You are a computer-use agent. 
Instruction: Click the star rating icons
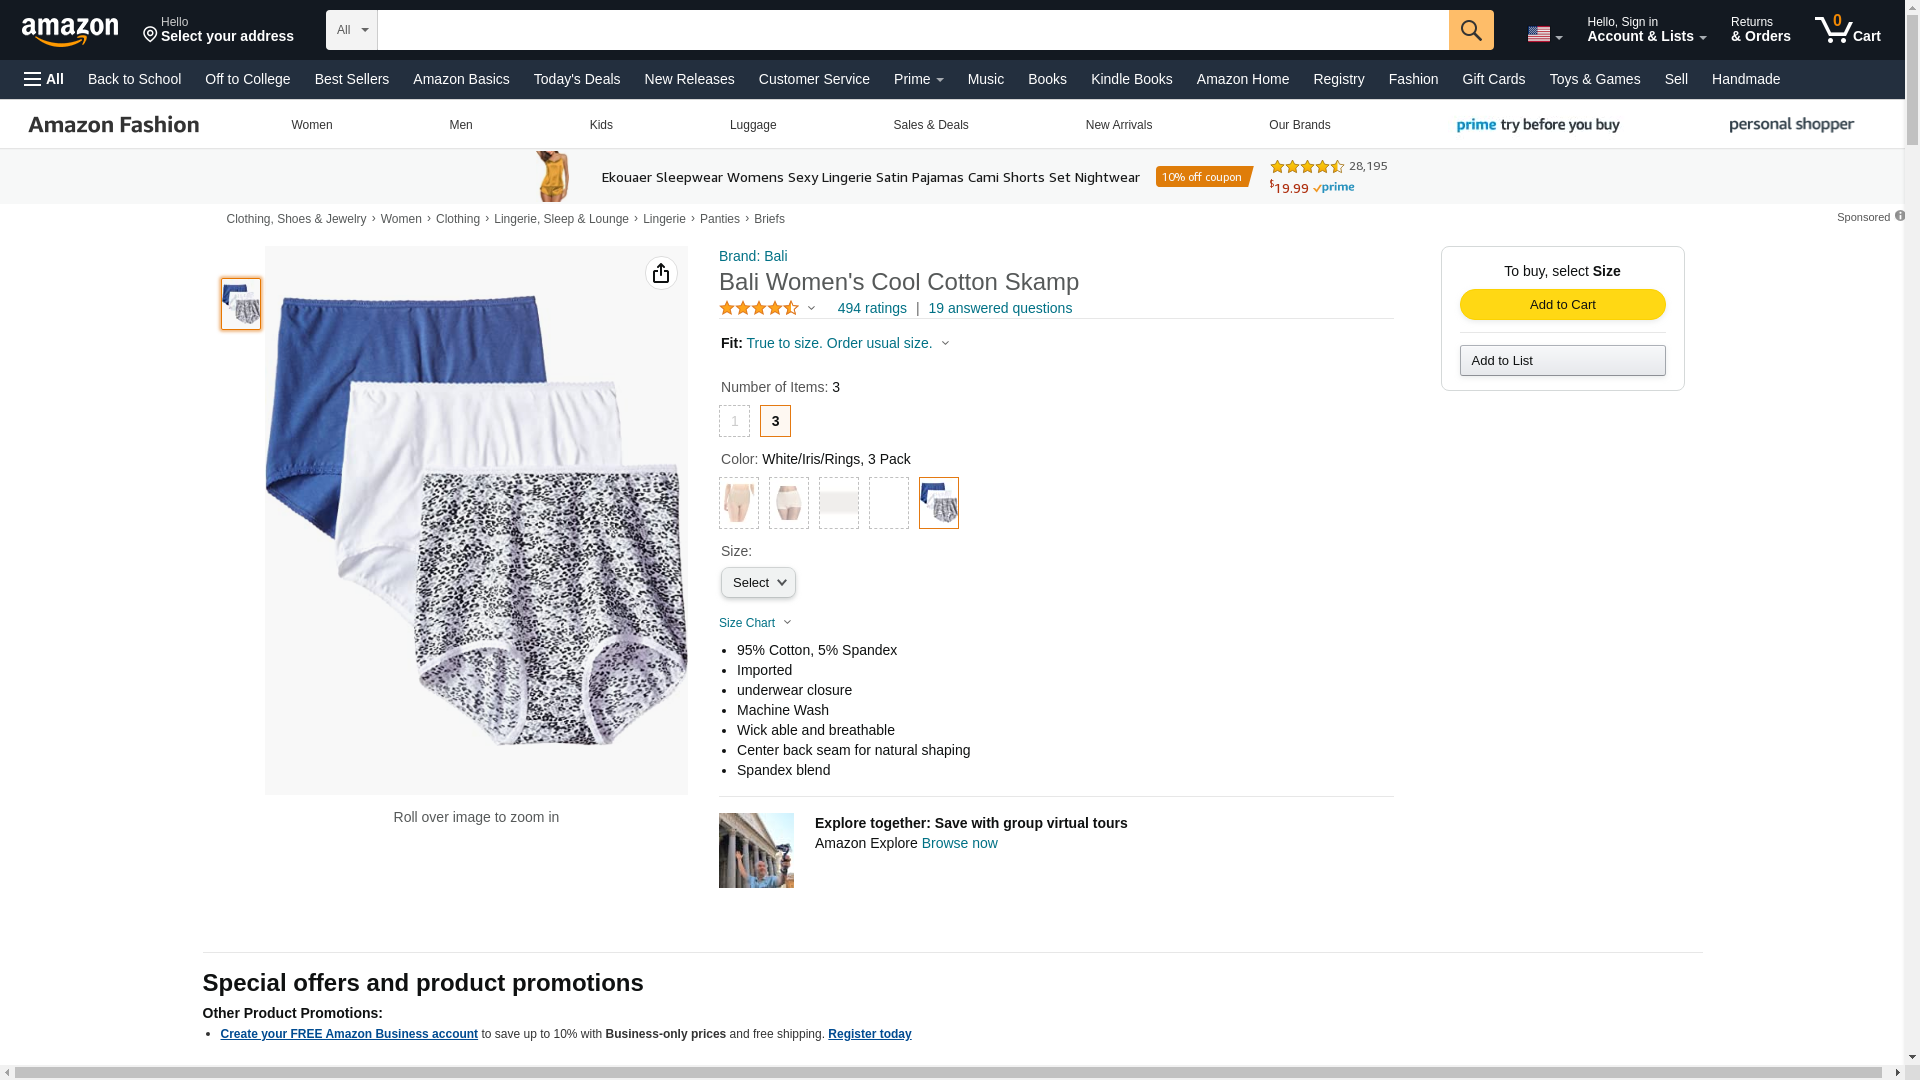pyautogui.click(x=759, y=308)
